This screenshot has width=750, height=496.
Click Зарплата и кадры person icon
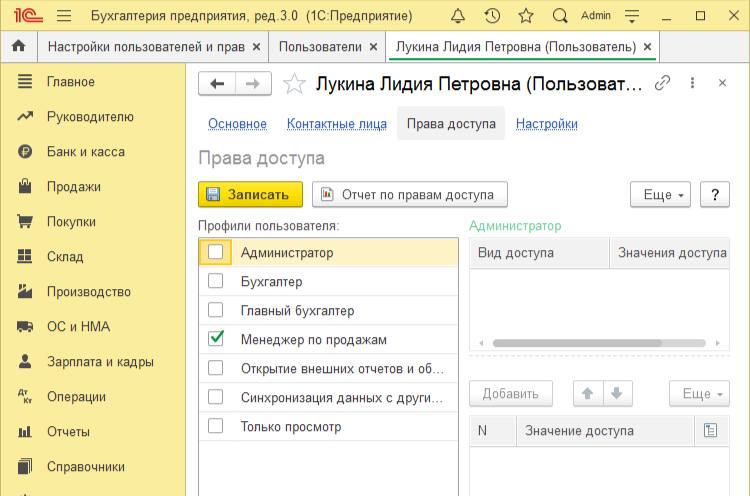click(25, 362)
